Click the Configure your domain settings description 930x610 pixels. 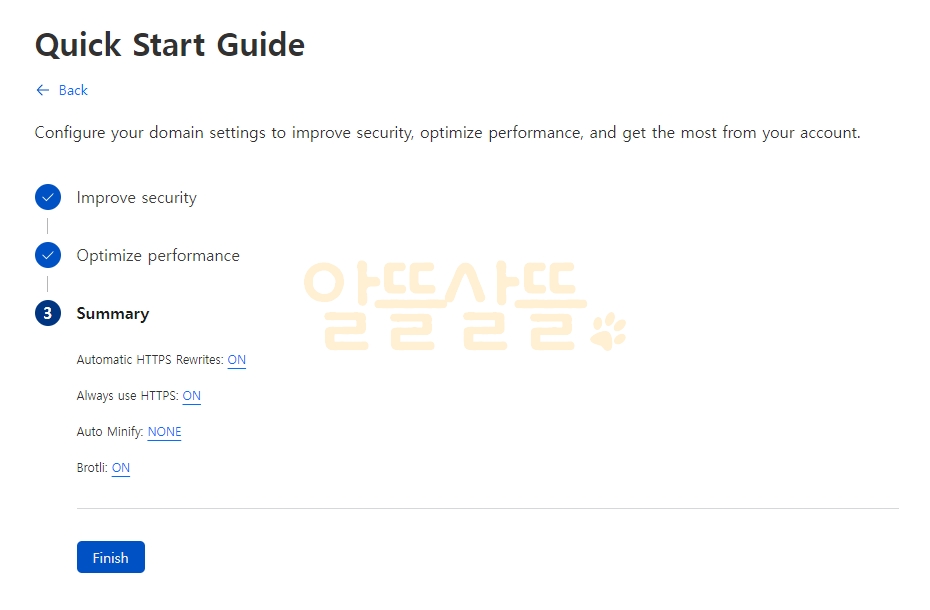(447, 133)
